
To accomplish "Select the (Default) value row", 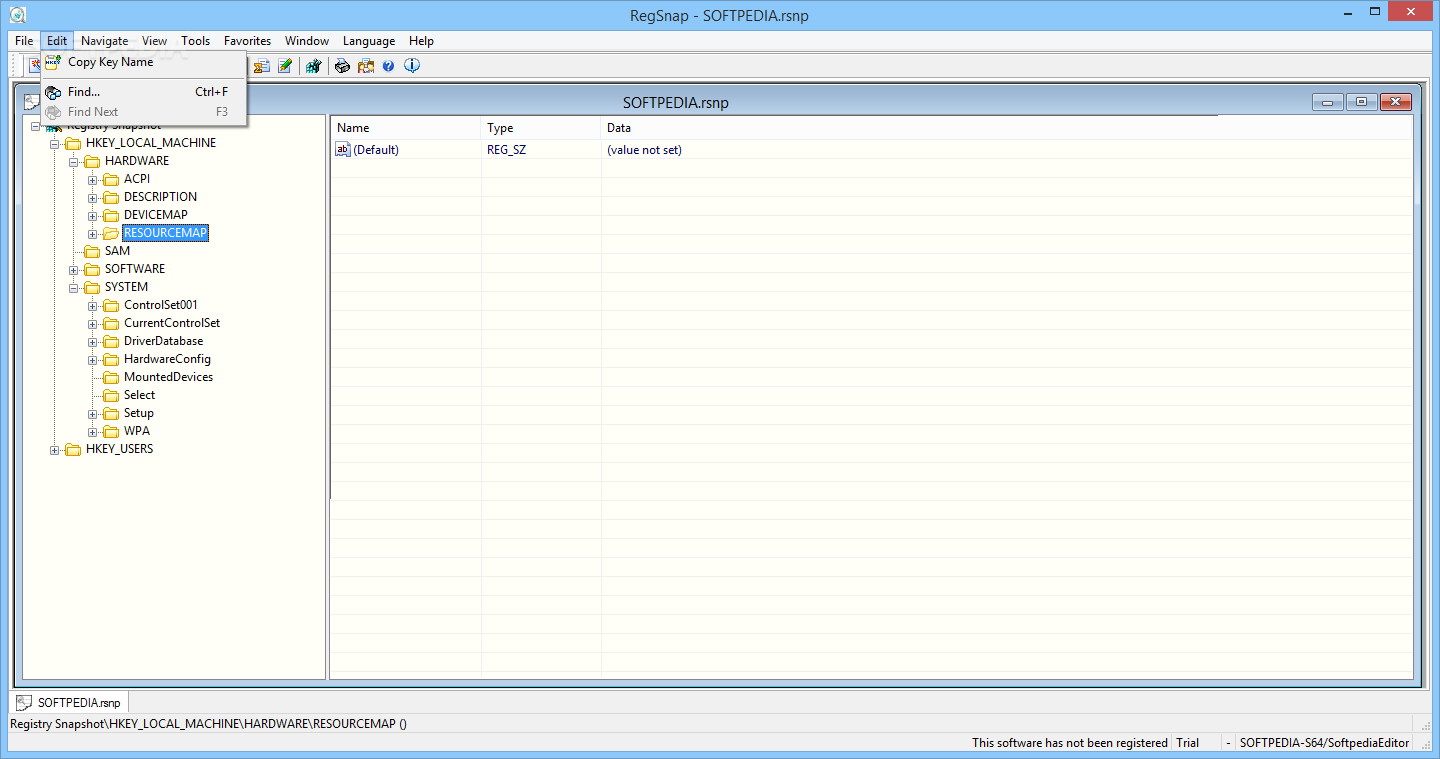I will tap(871, 150).
